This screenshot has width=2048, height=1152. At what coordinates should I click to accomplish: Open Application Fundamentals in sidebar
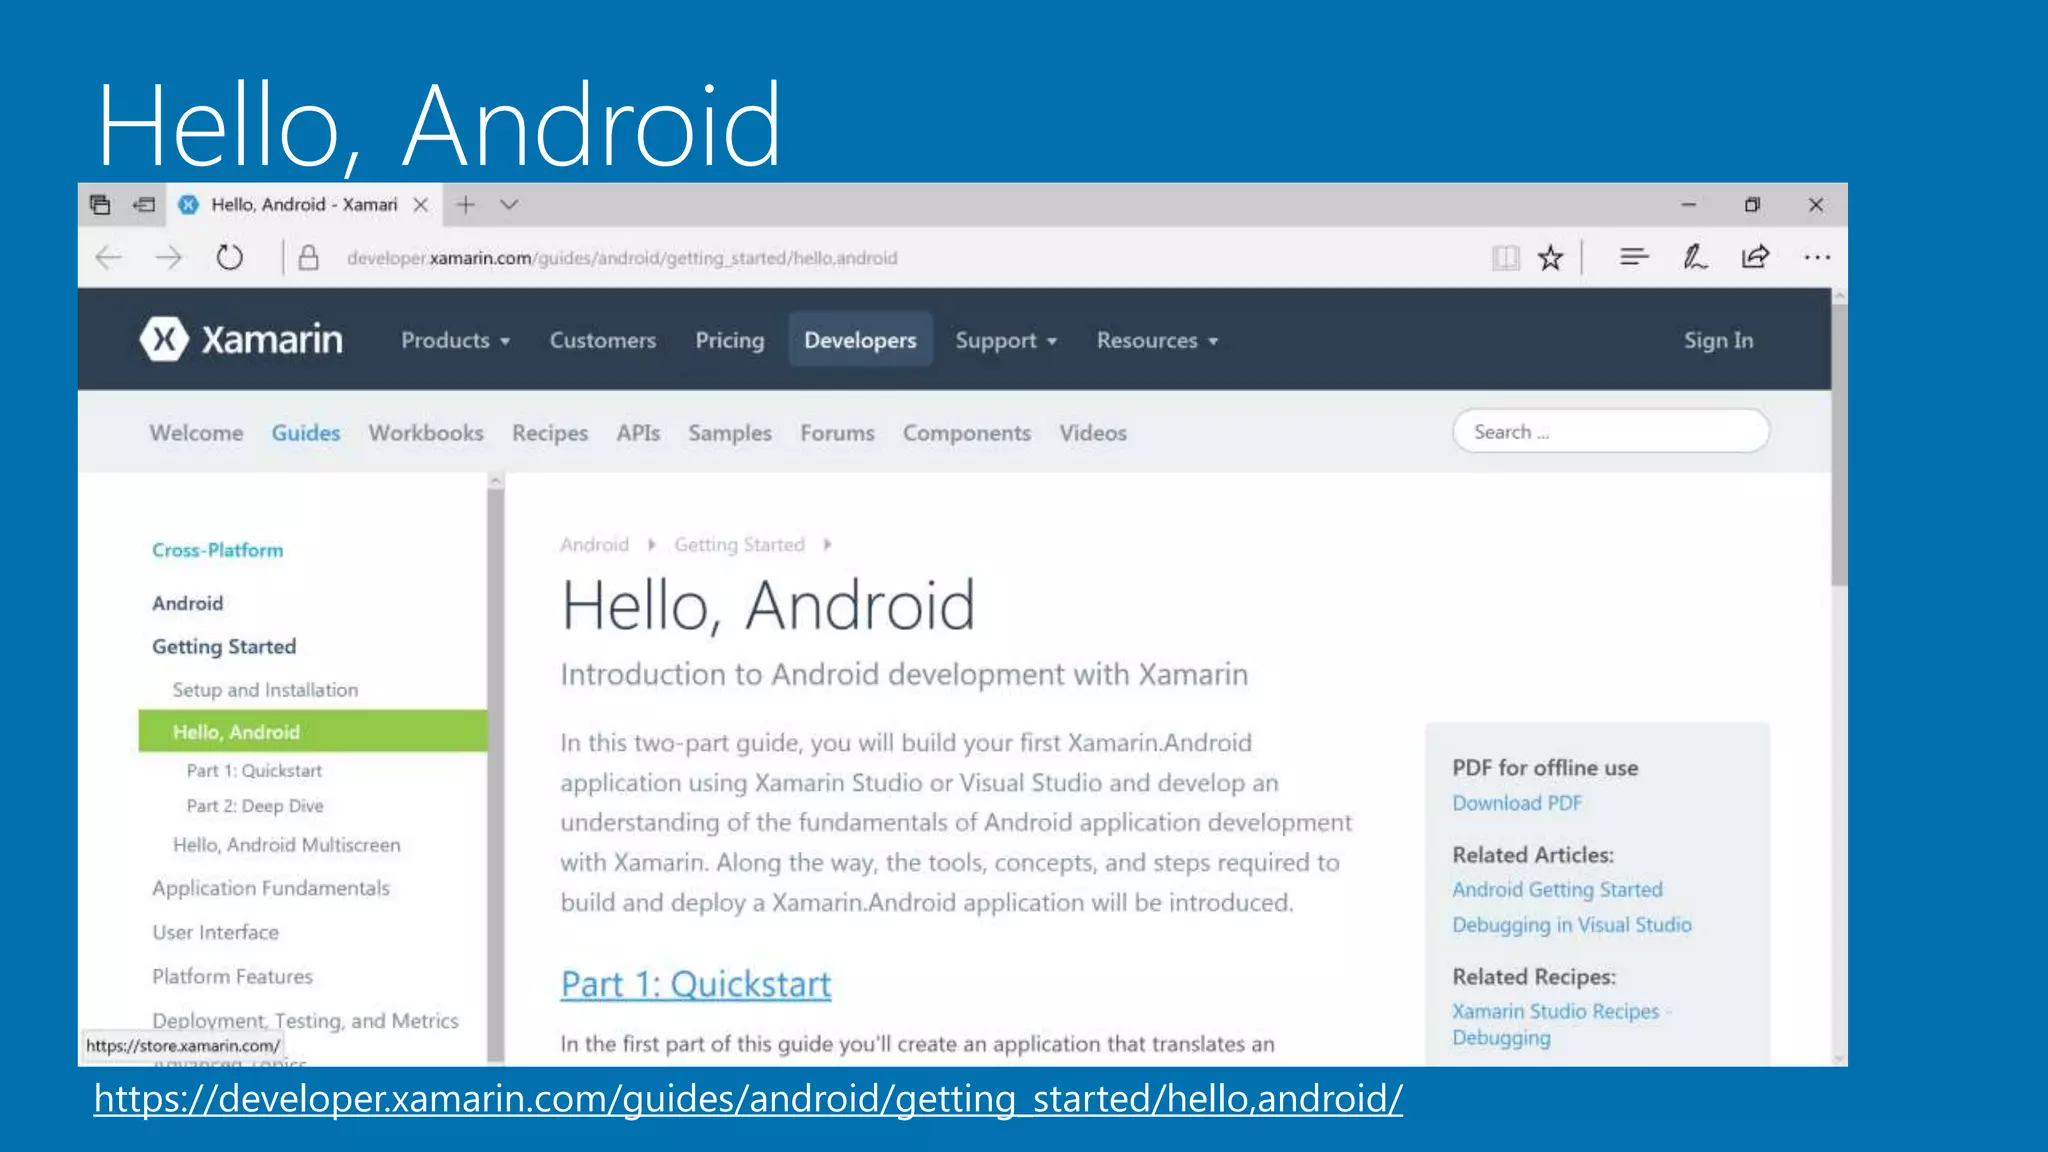click(271, 888)
